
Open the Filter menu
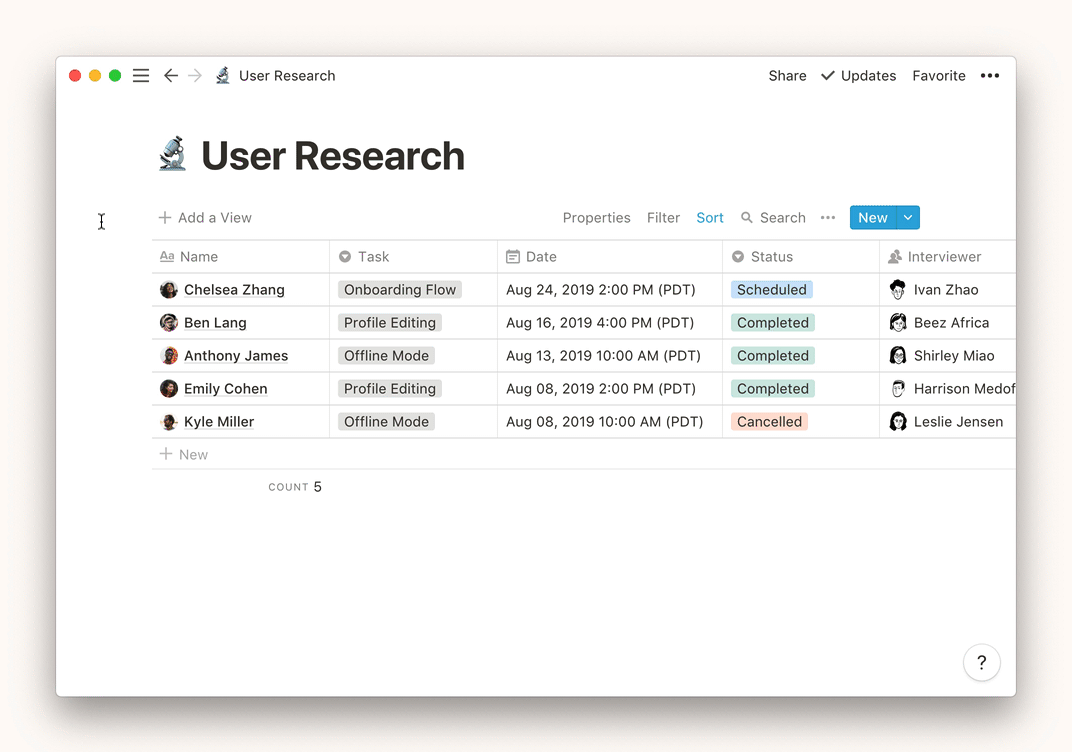(x=663, y=218)
